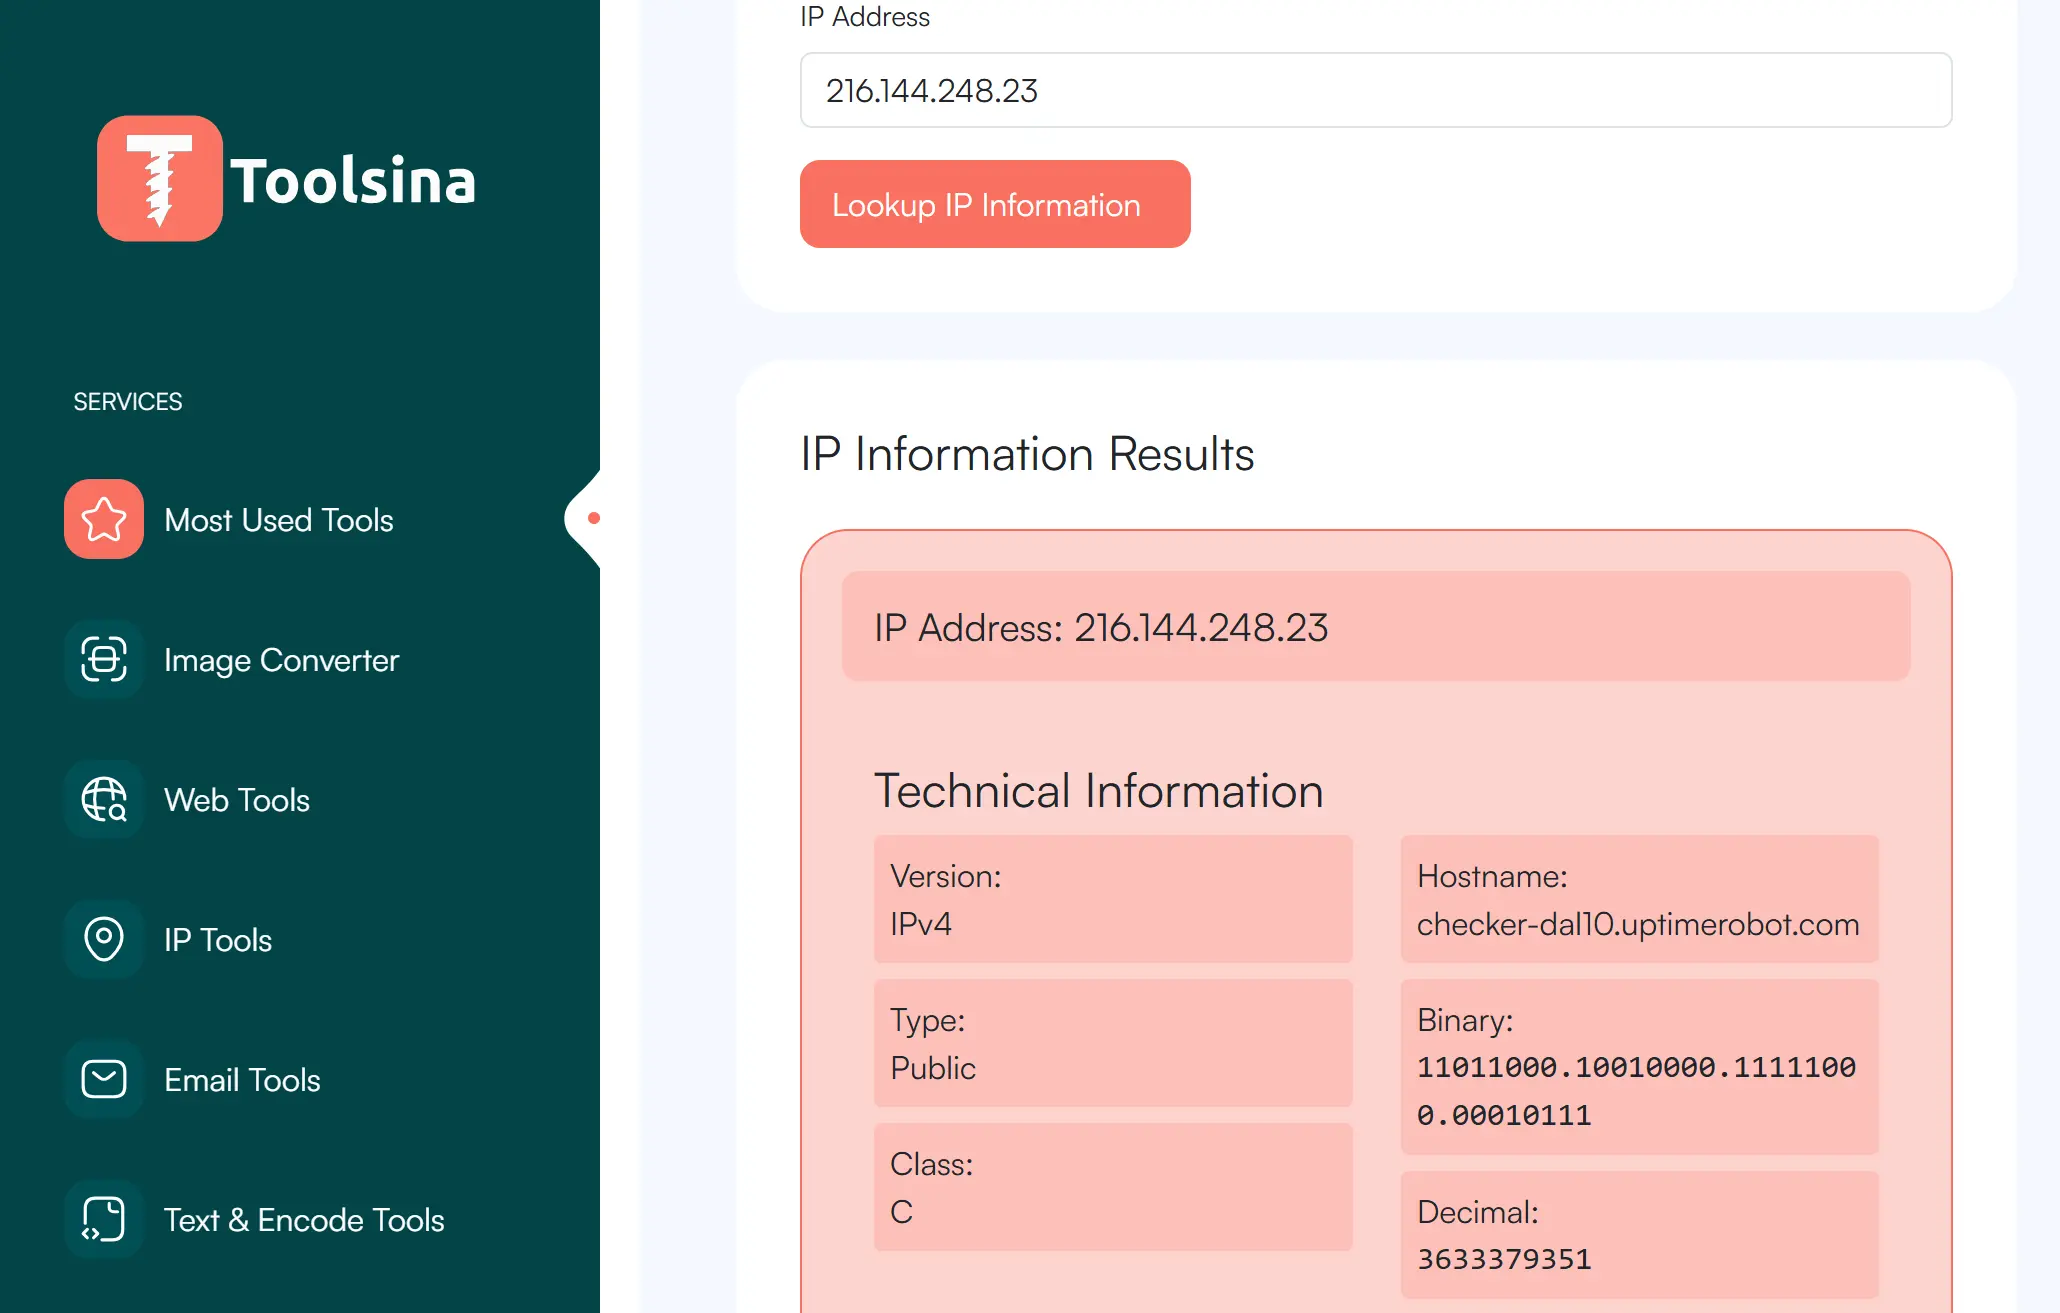Click the IP Address 216.144.248.23 result banner
2060x1313 pixels.
coord(1375,627)
